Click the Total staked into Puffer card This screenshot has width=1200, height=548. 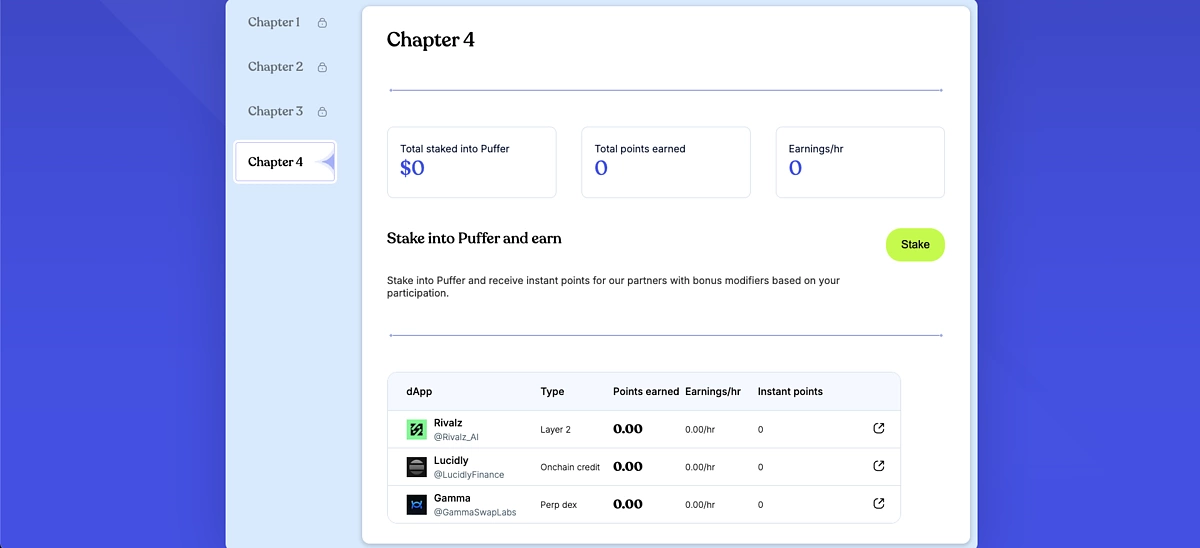pyautogui.click(x=472, y=162)
